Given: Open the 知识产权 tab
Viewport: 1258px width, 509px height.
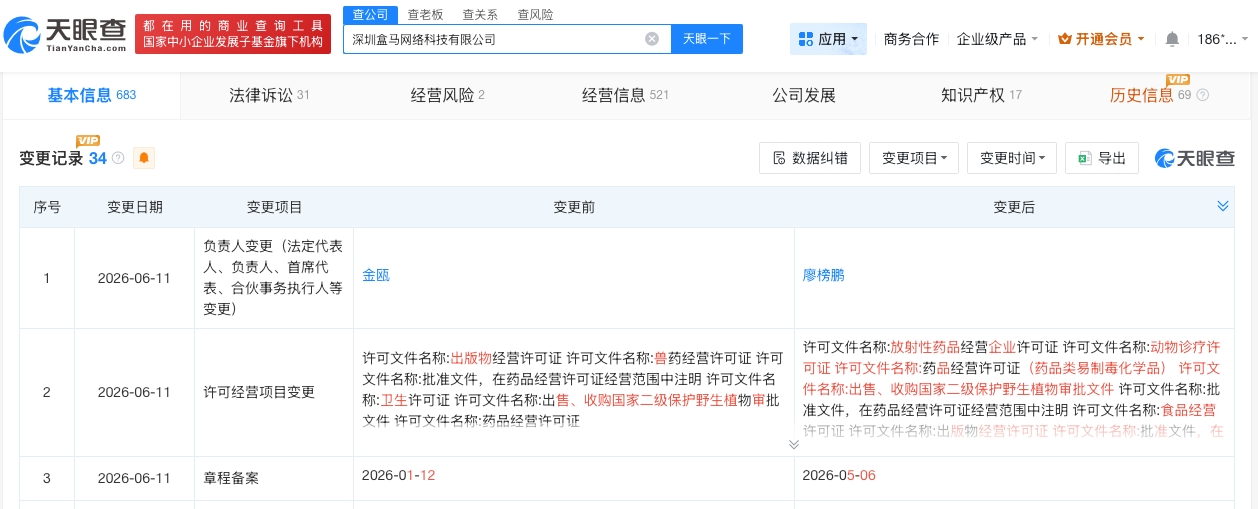Looking at the screenshot, I should tap(981, 96).
